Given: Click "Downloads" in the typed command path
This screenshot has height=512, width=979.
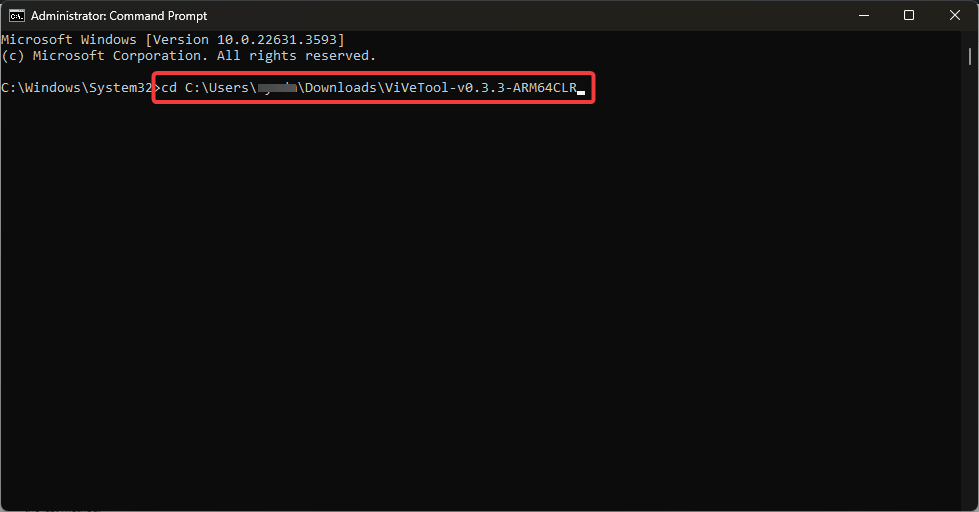Looking at the screenshot, I should [341, 88].
